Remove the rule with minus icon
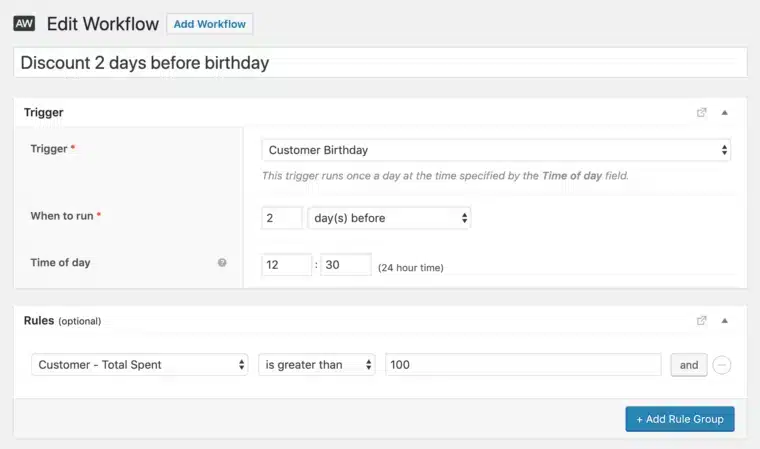760x449 pixels. [x=722, y=365]
